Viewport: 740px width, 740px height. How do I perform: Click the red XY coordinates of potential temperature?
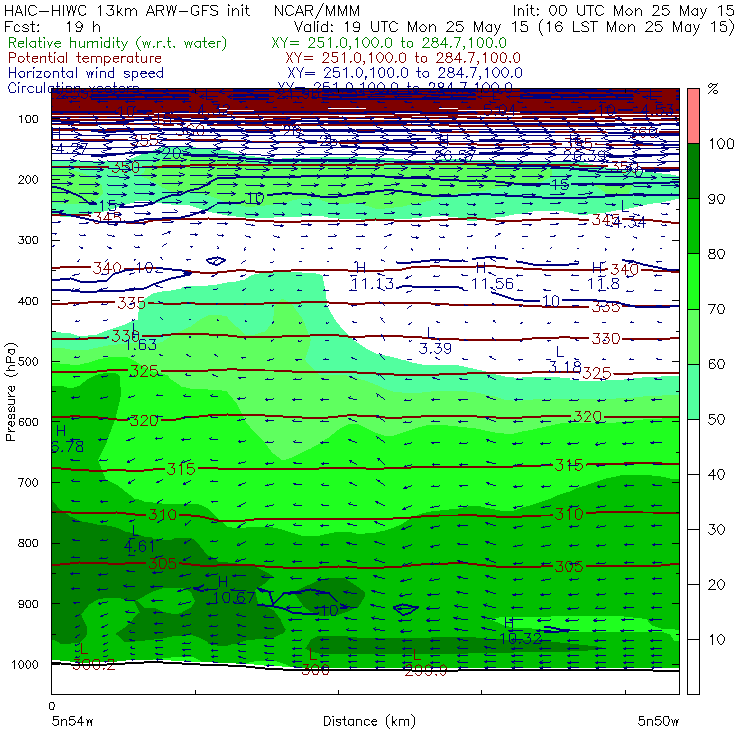[403, 58]
